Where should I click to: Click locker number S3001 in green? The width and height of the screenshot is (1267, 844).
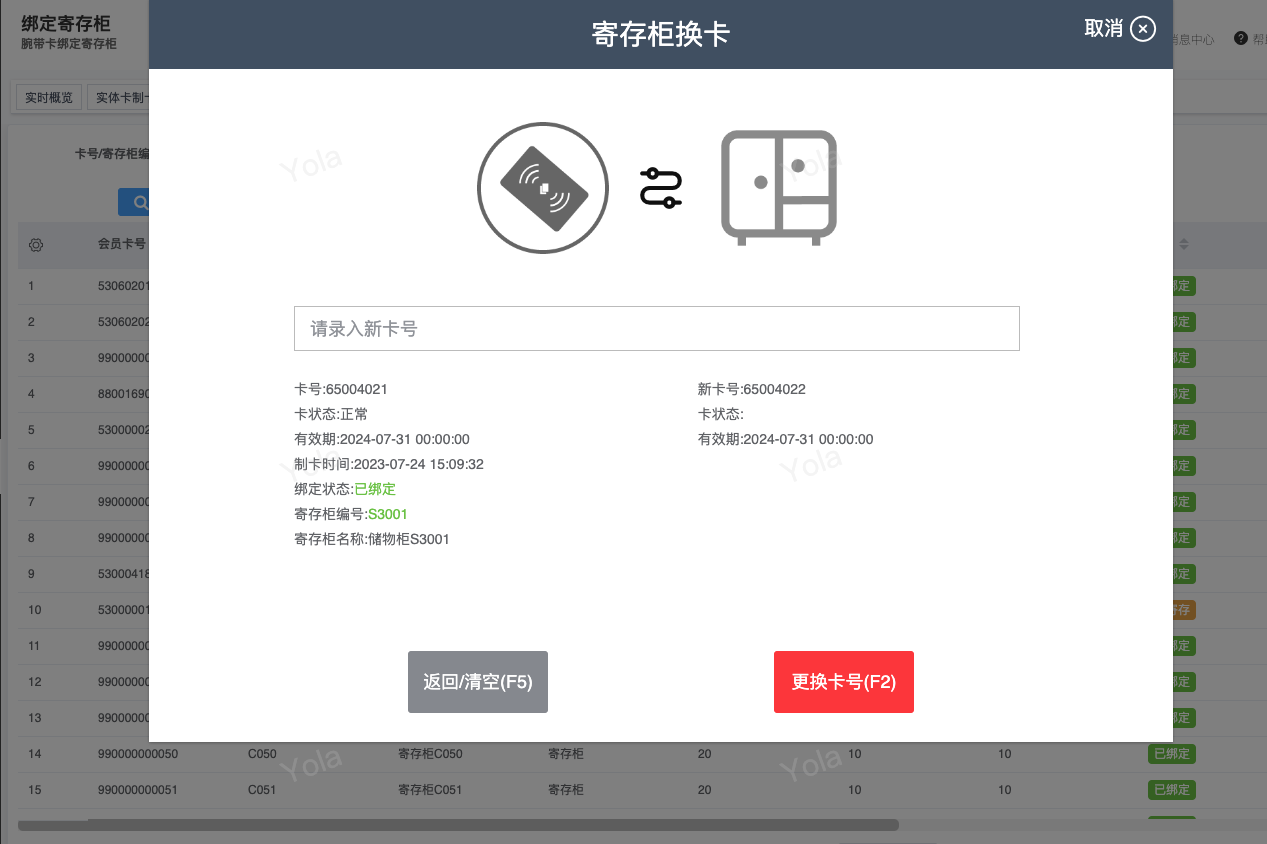click(x=388, y=514)
